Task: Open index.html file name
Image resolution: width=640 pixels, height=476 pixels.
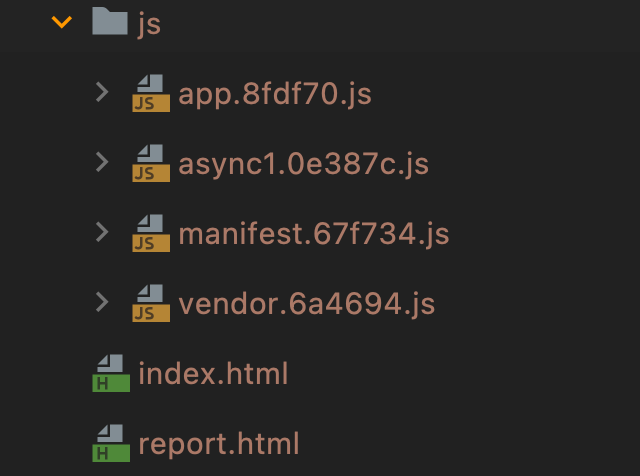Action: (x=213, y=374)
